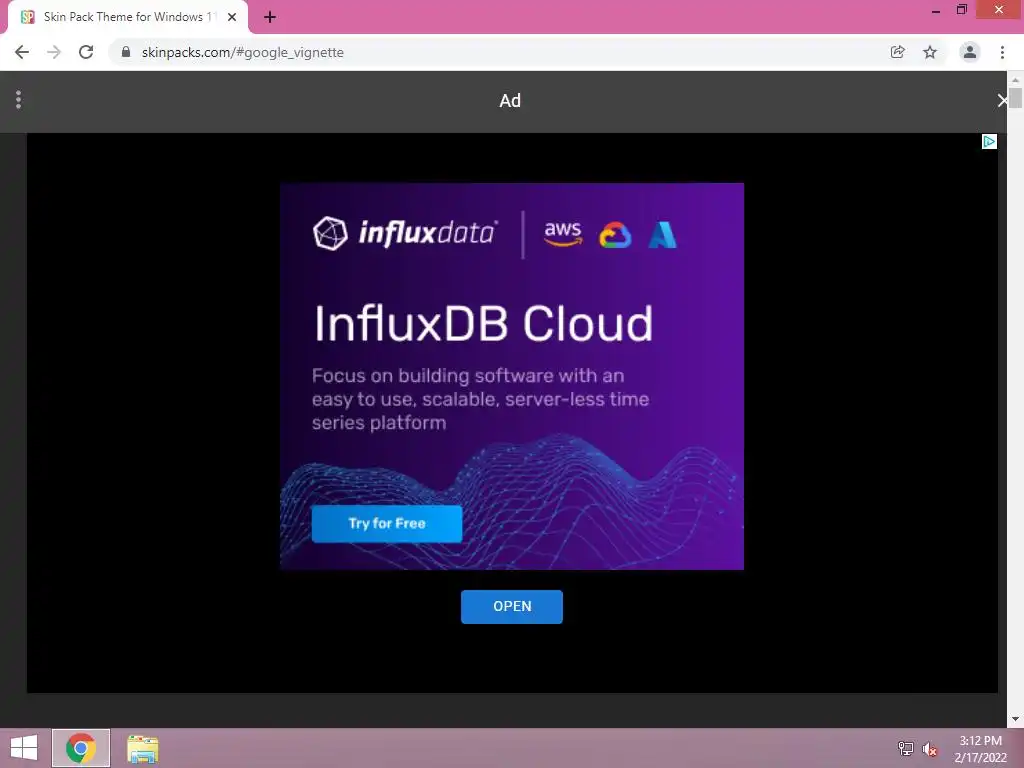Click the tab's Skin Pack favicon
Viewport: 1024px width, 768px height.
(x=27, y=17)
